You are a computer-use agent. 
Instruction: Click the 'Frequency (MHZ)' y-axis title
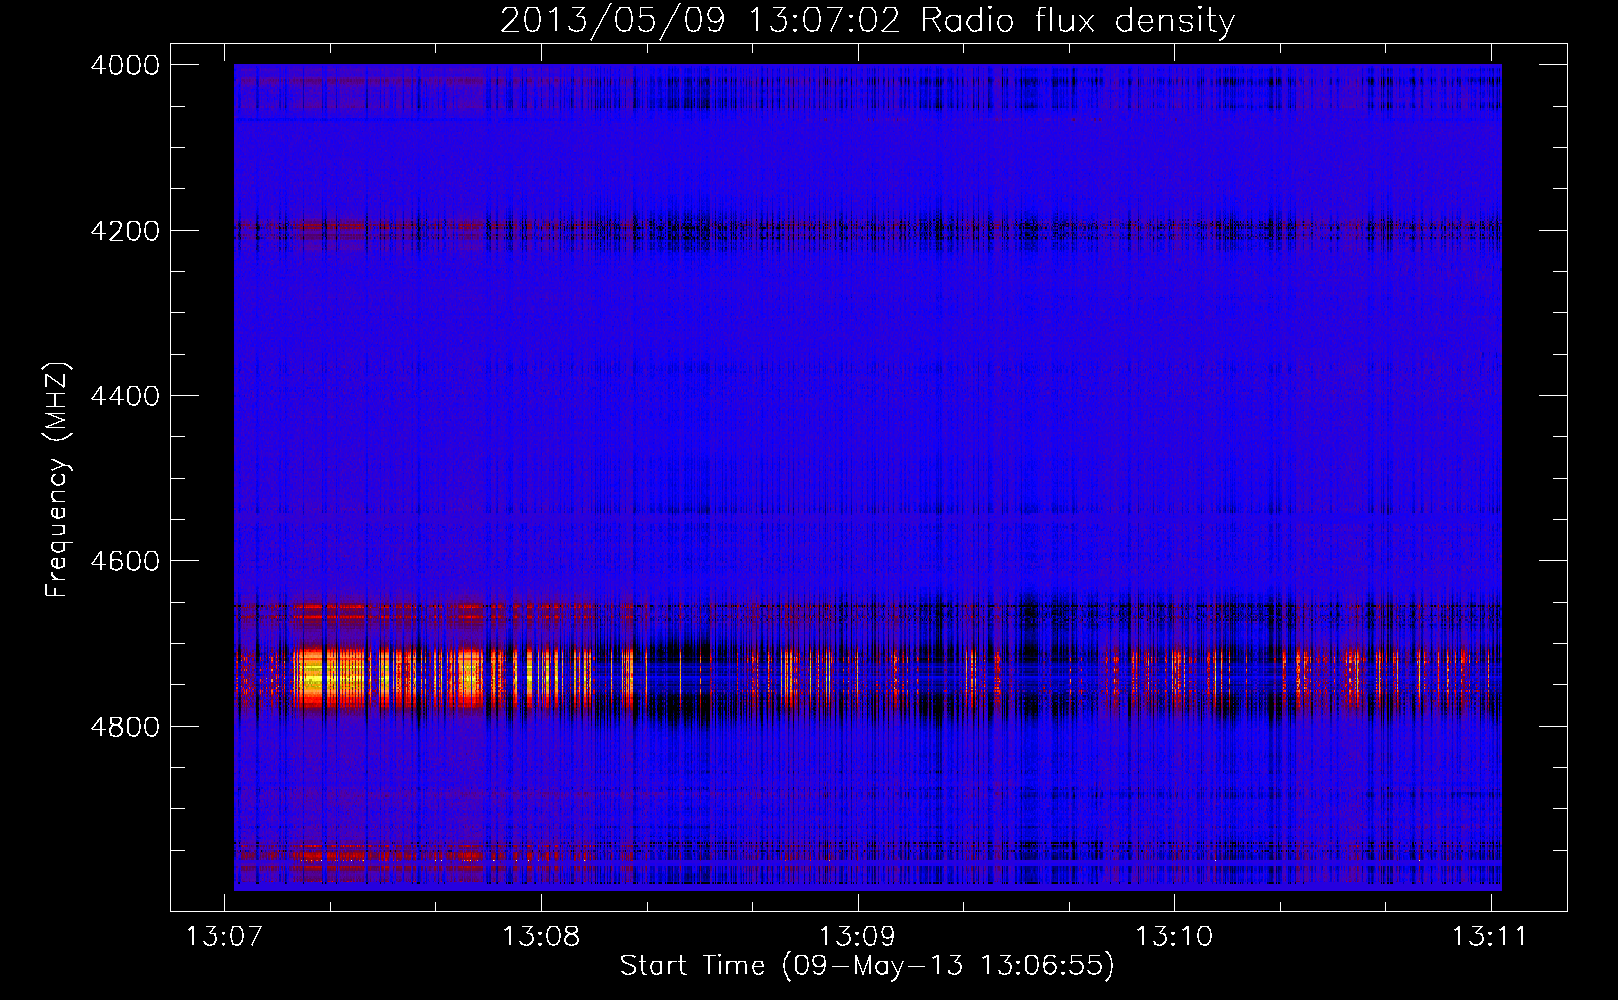click(57, 479)
